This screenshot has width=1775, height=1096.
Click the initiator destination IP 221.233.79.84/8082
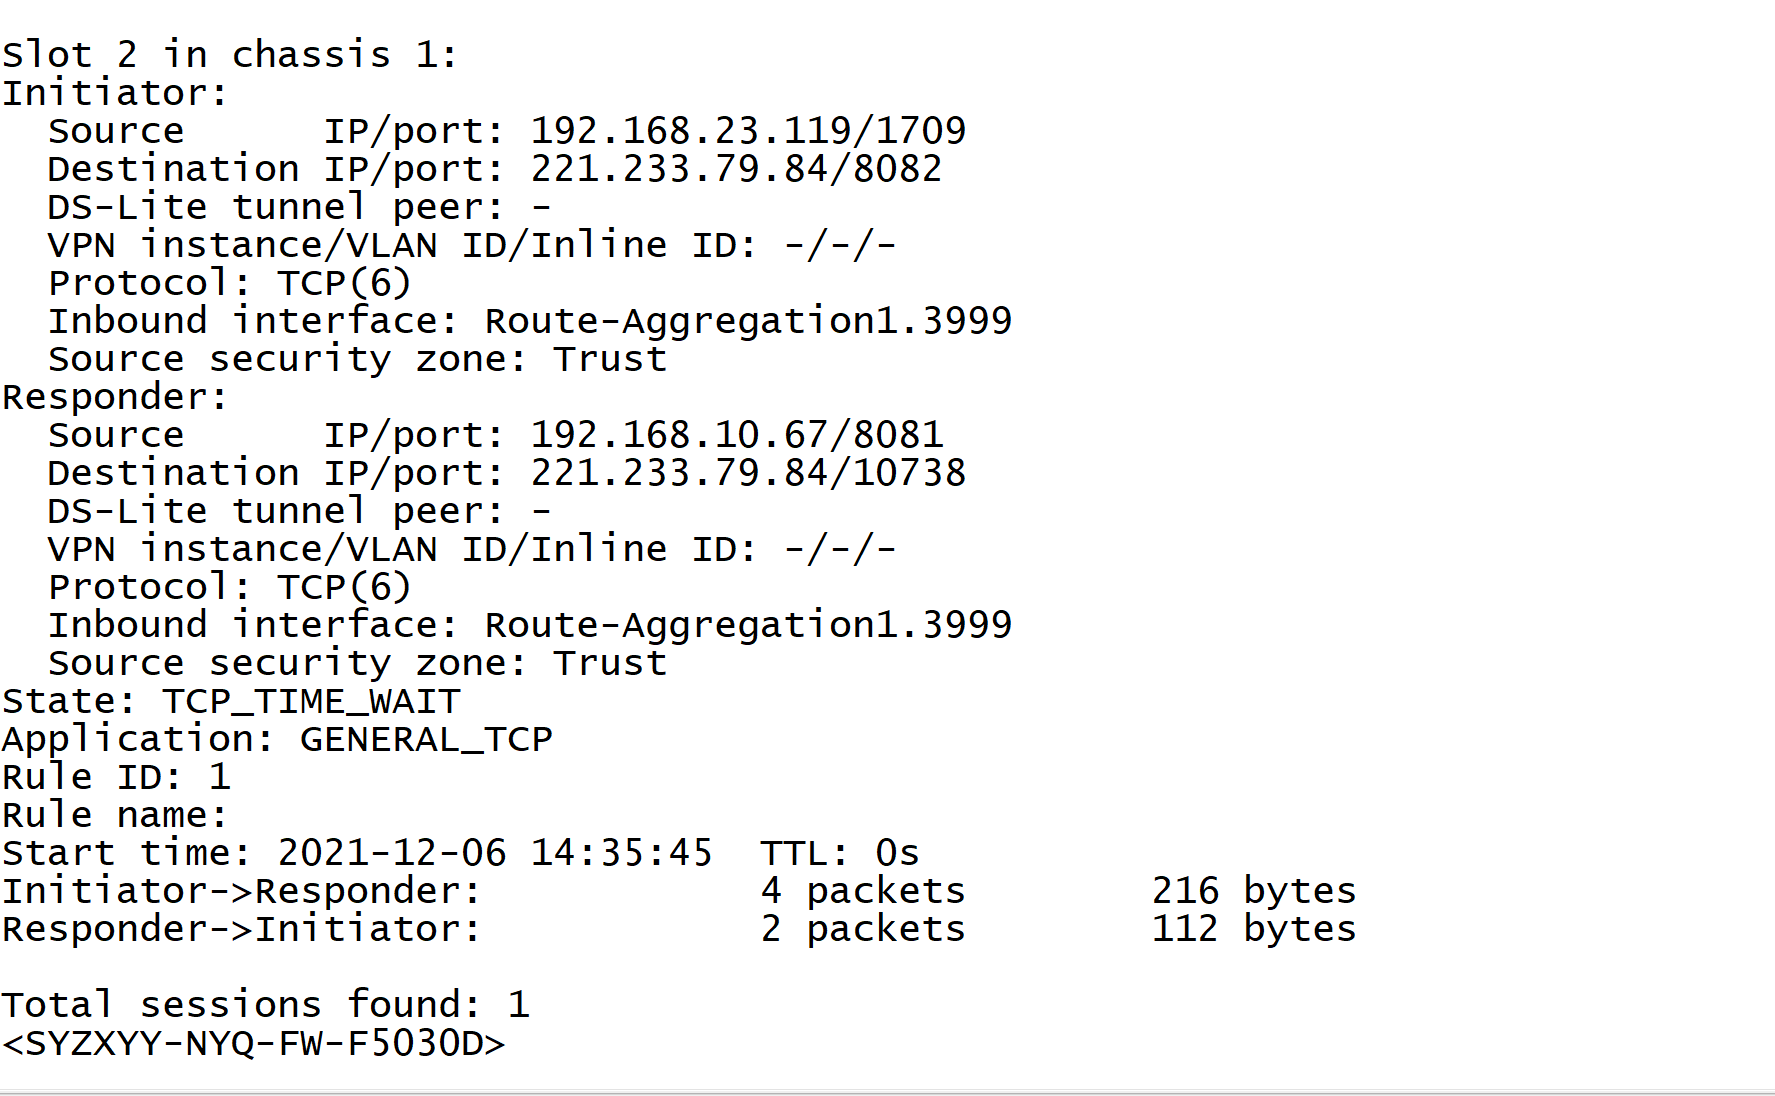(735, 169)
